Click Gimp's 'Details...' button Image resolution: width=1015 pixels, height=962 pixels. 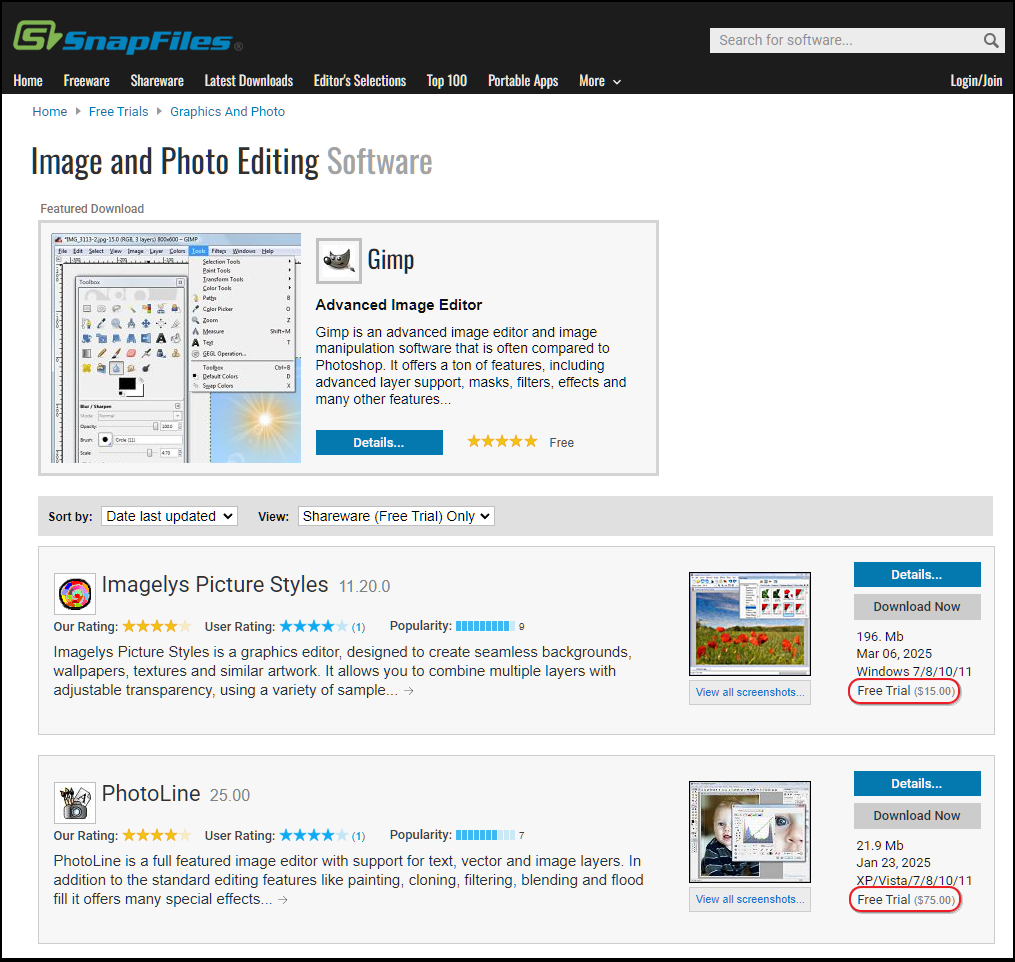(379, 441)
